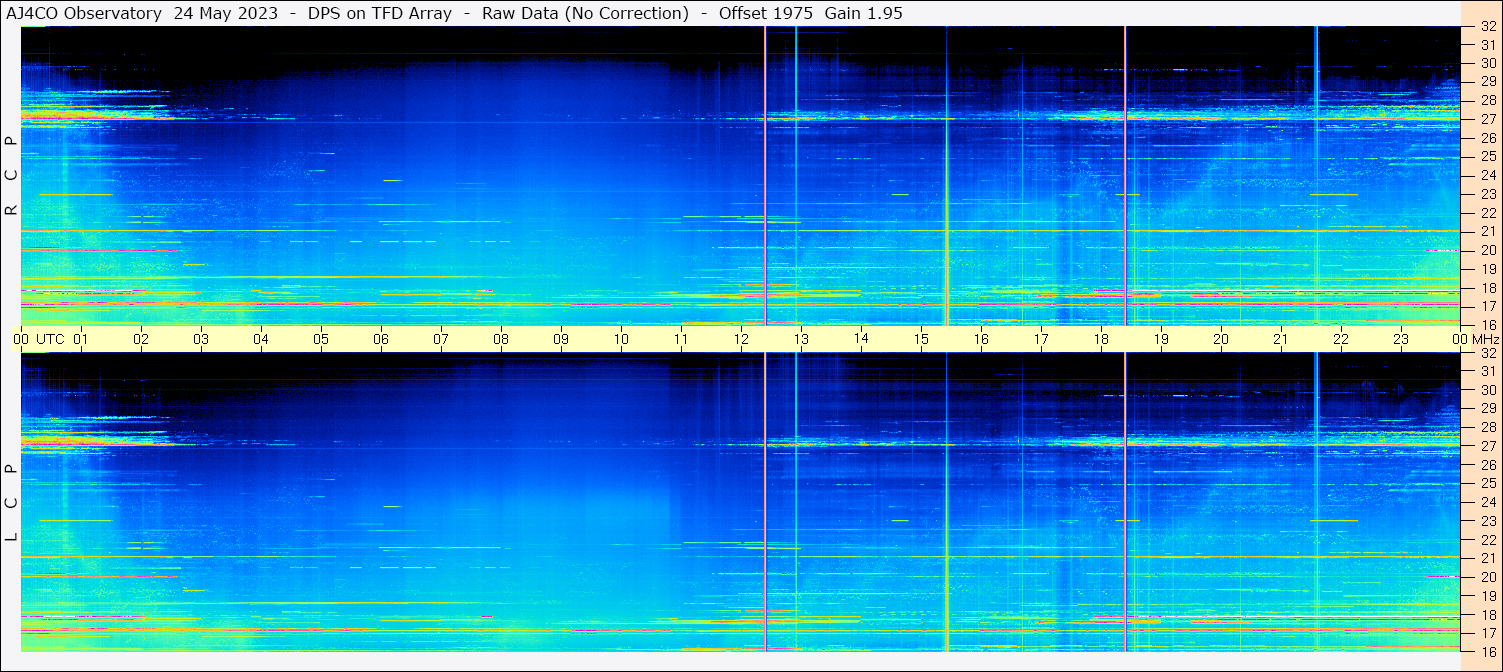Viewport: 1503px width, 672px height.
Task: Click the 23 MHz label of LCP panel
Action: coord(1487,521)
